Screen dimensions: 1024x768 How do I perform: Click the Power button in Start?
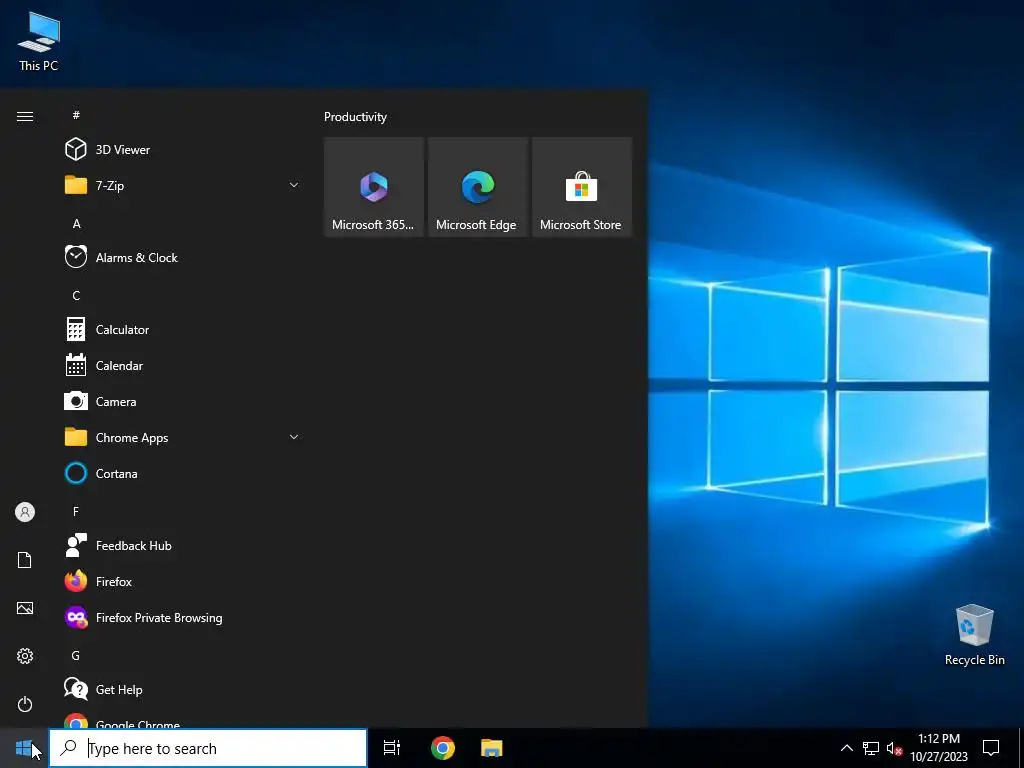click(x=25, y=704)
